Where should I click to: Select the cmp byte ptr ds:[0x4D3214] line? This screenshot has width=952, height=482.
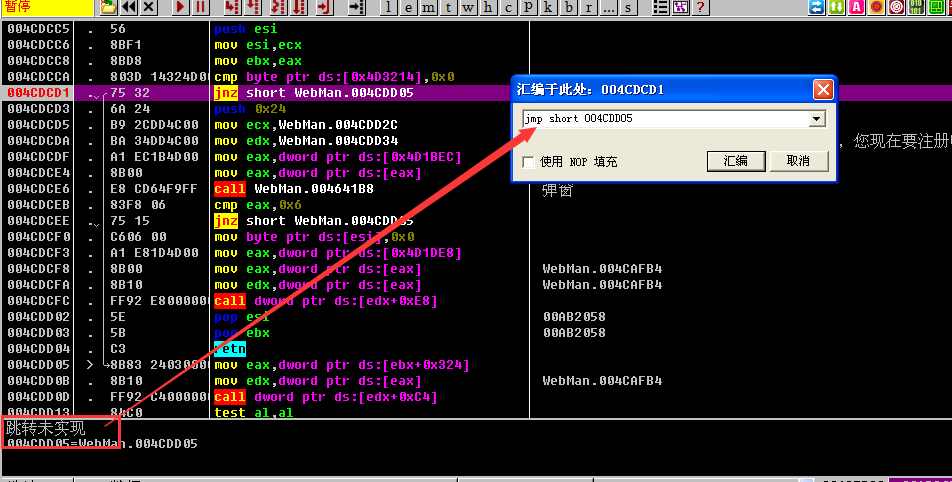coord(334,77)
